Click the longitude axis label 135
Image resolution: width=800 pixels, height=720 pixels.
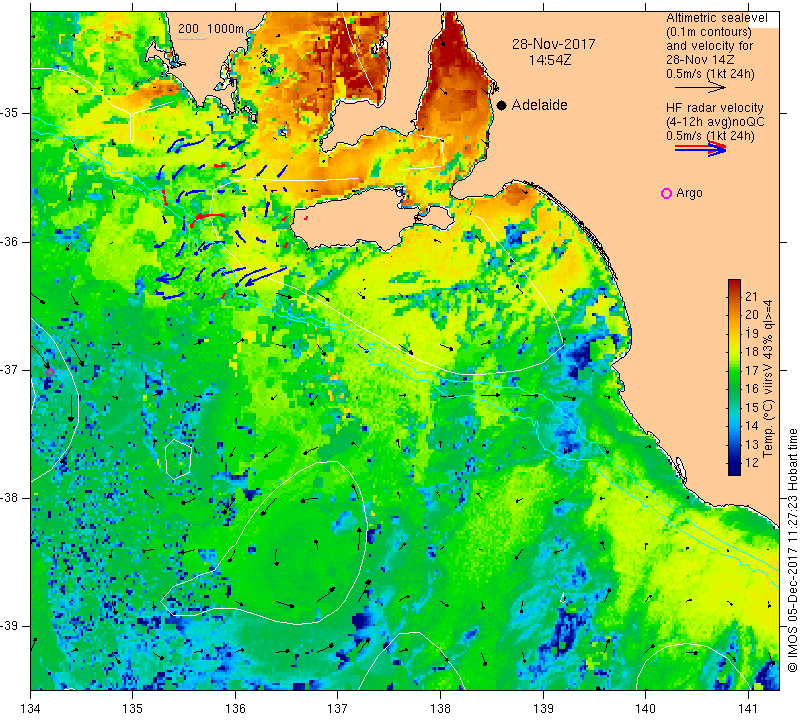(x=133, y=709)
